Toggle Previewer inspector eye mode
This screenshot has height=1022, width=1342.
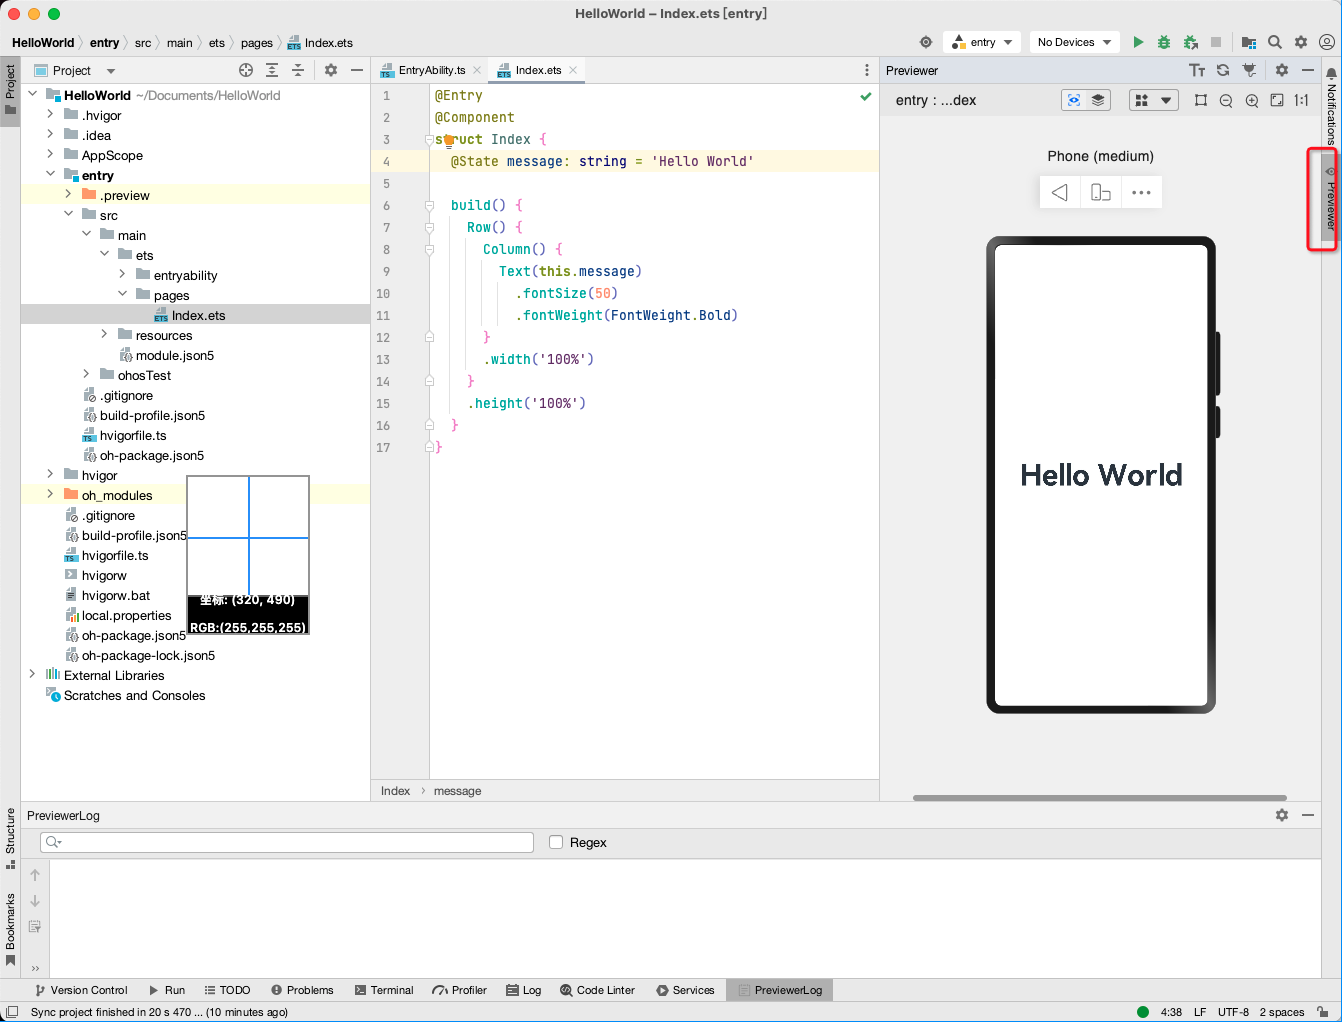pyautogui.click(x=1074, y=100)
